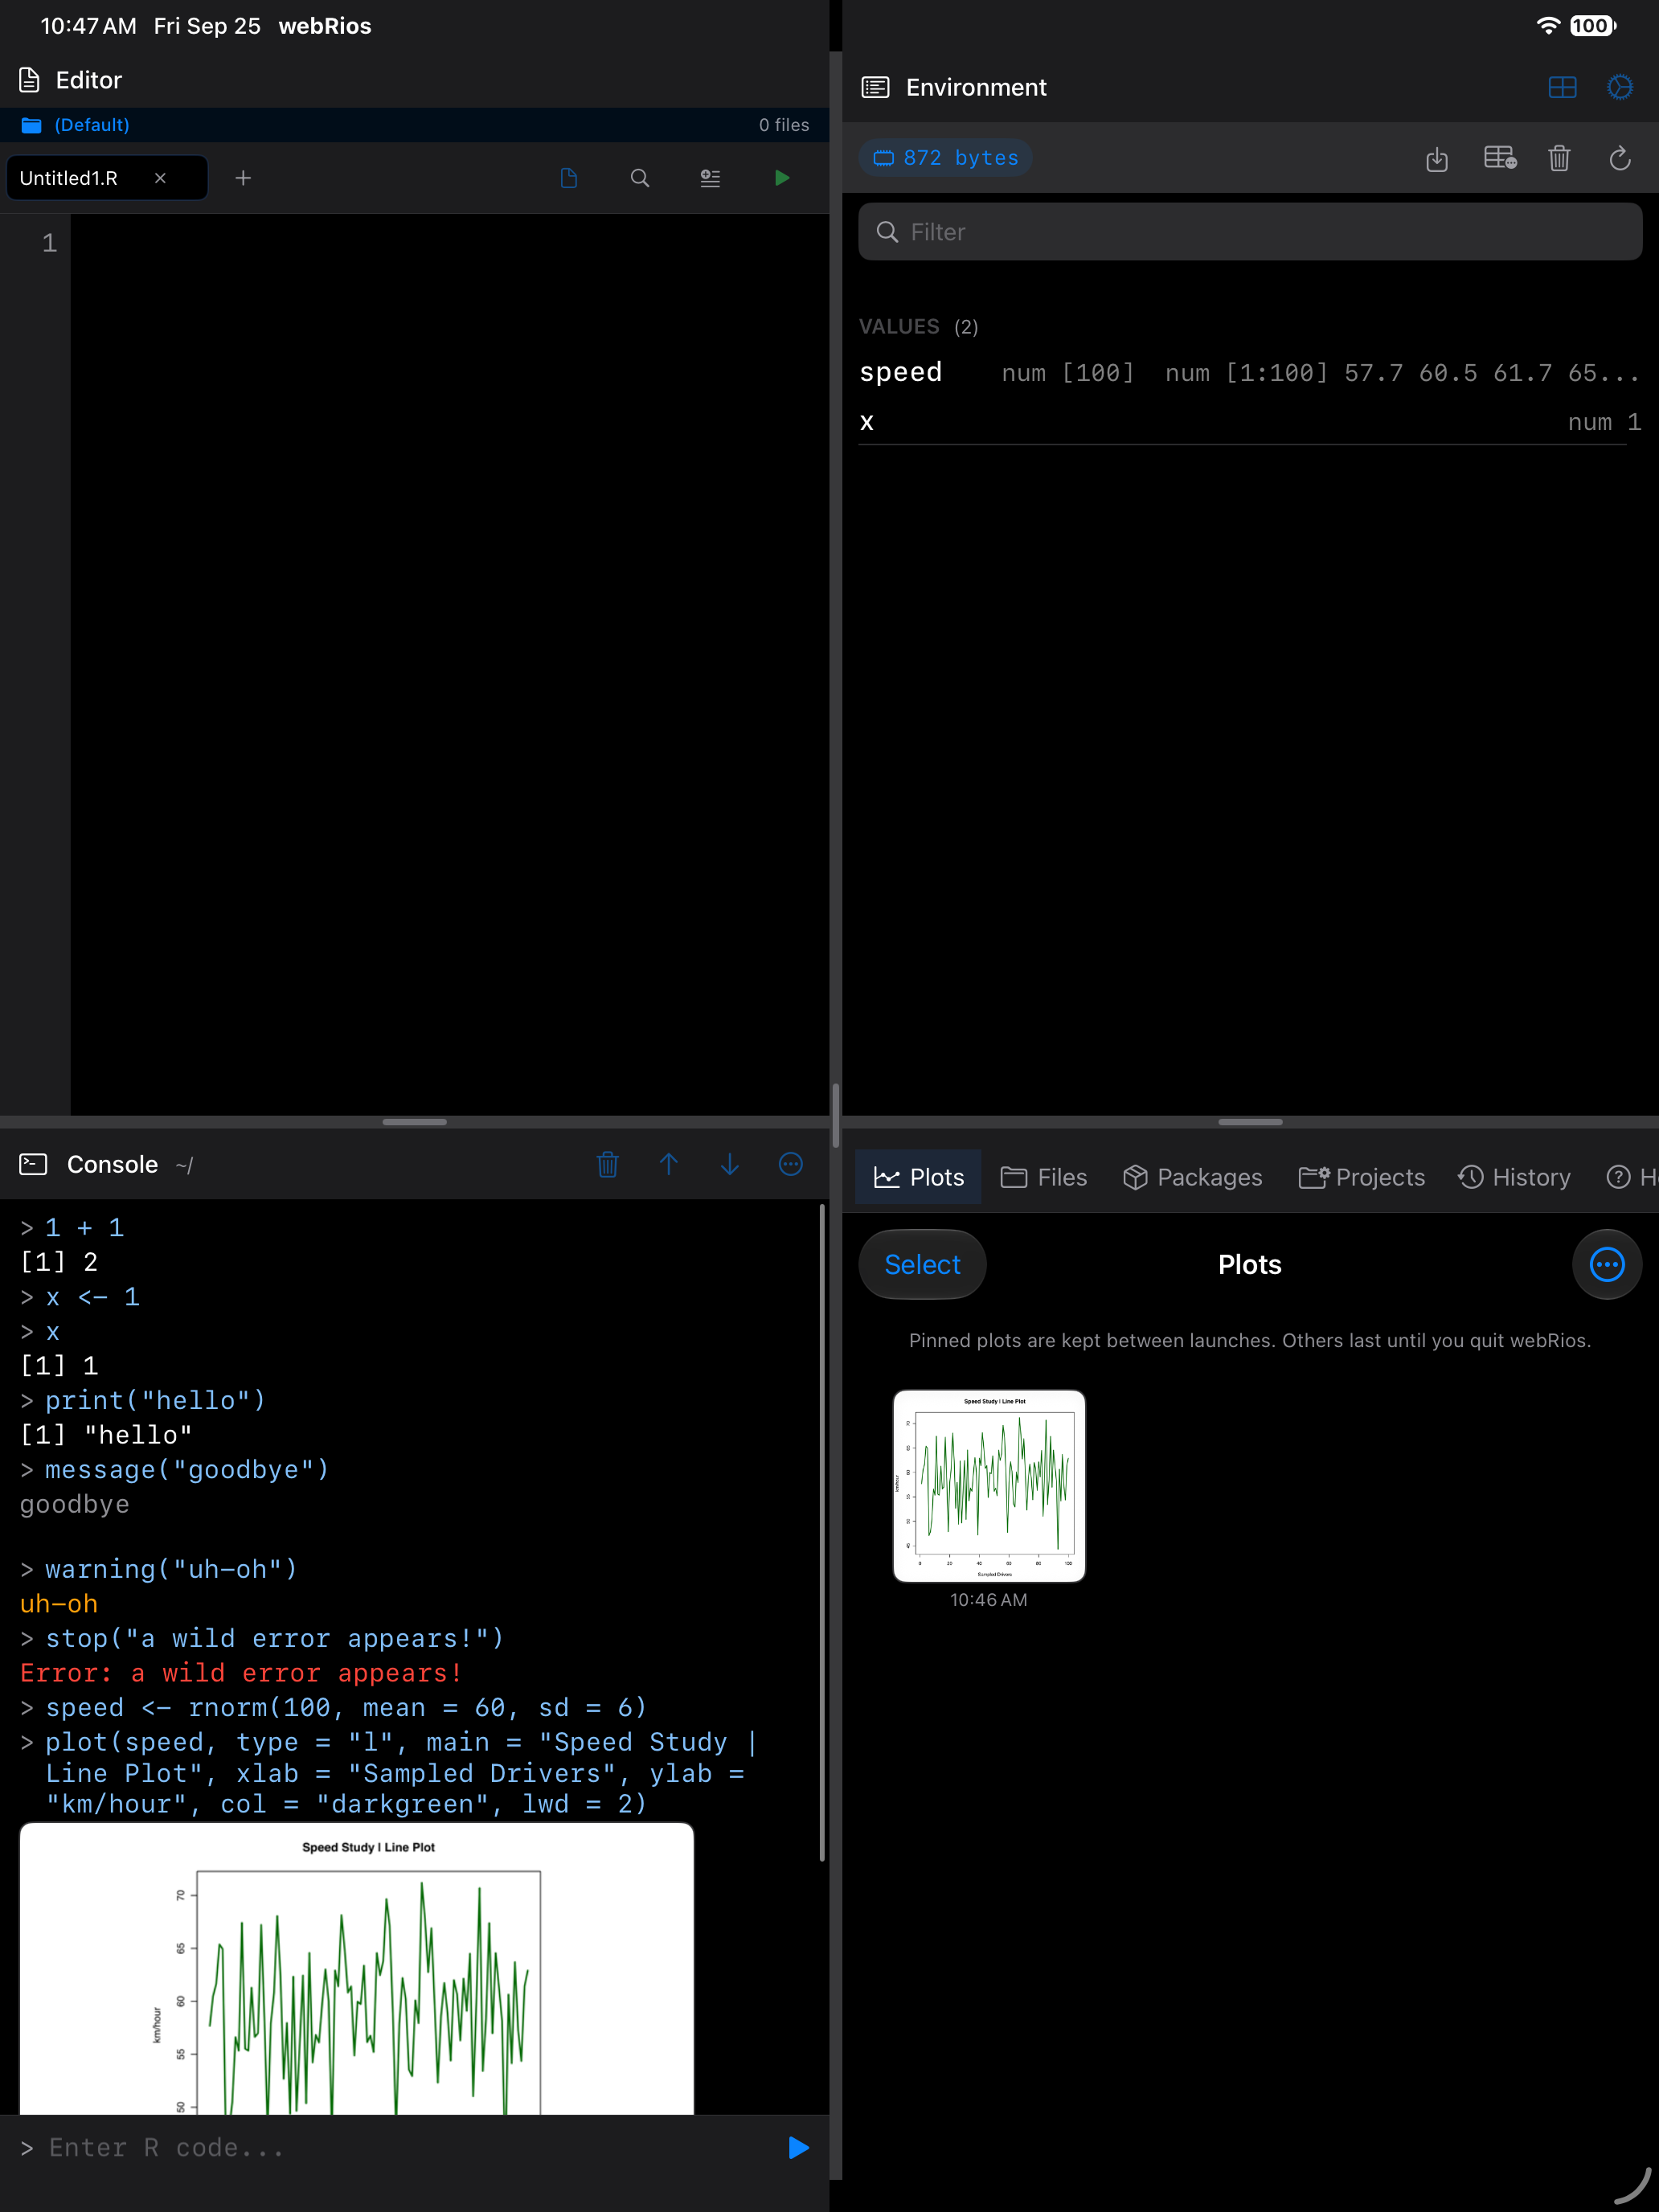The height and width of the screenshot is (2212, 1659).
Task: Focus the environment Filter search field
Action: [1250, 232]
